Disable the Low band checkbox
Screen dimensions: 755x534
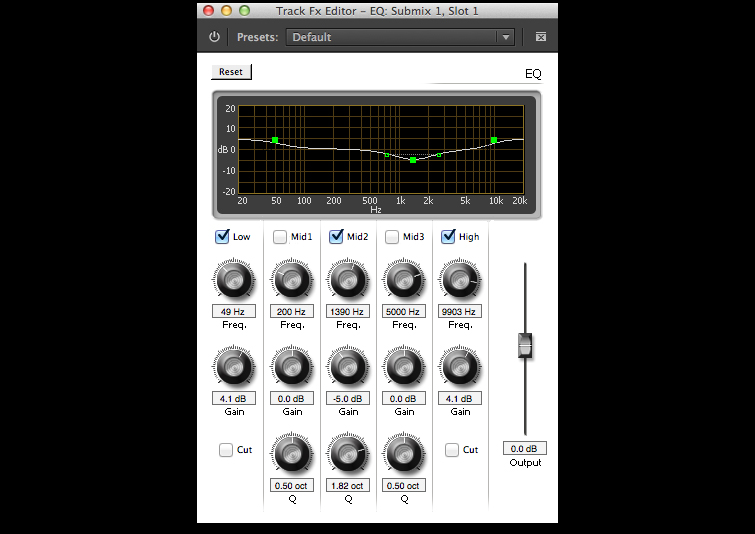222,237
